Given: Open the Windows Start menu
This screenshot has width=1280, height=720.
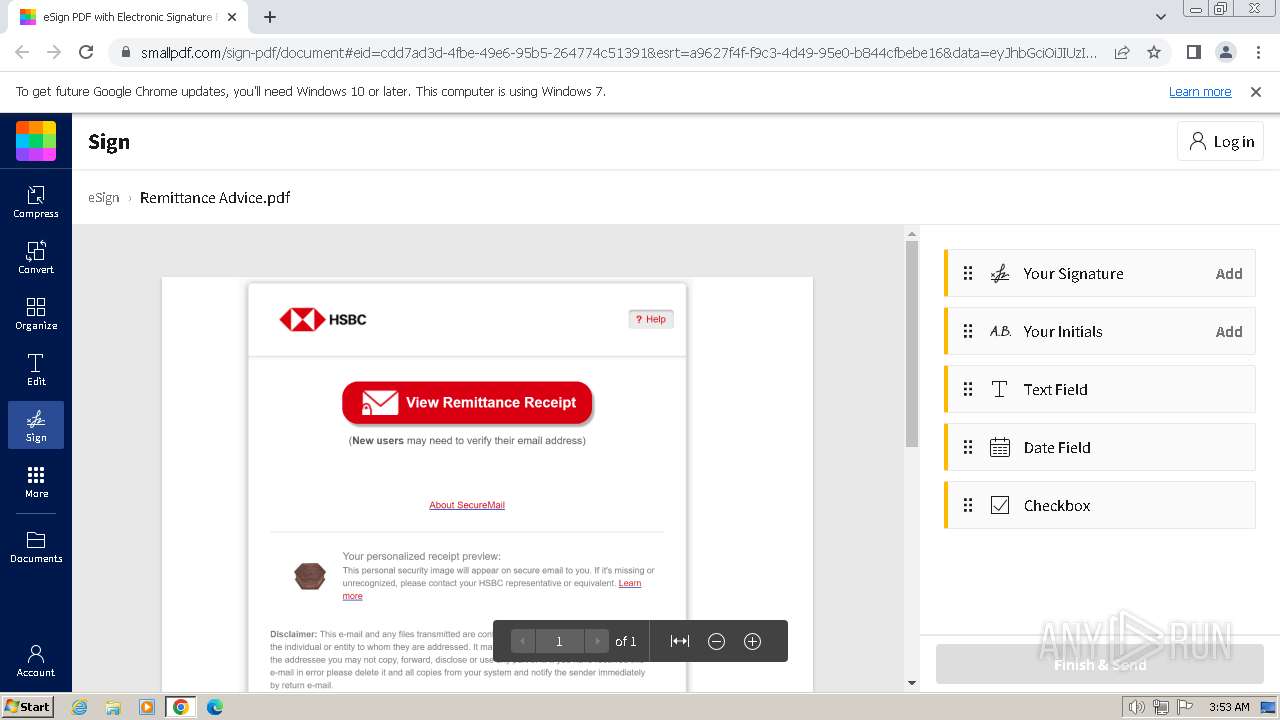Looking at the screenshot, I should coord(28,706).
